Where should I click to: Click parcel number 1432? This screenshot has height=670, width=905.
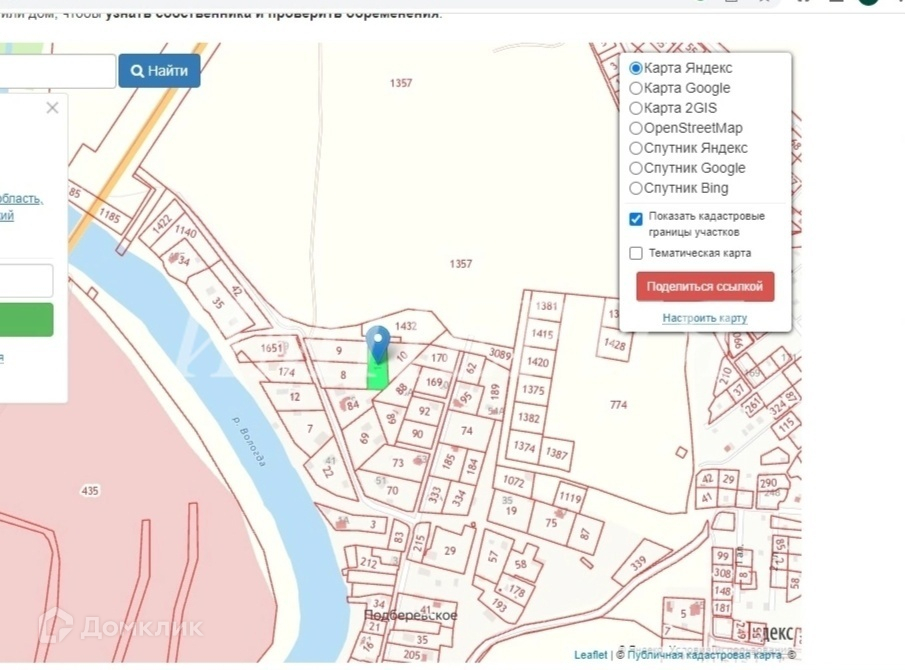406,327
